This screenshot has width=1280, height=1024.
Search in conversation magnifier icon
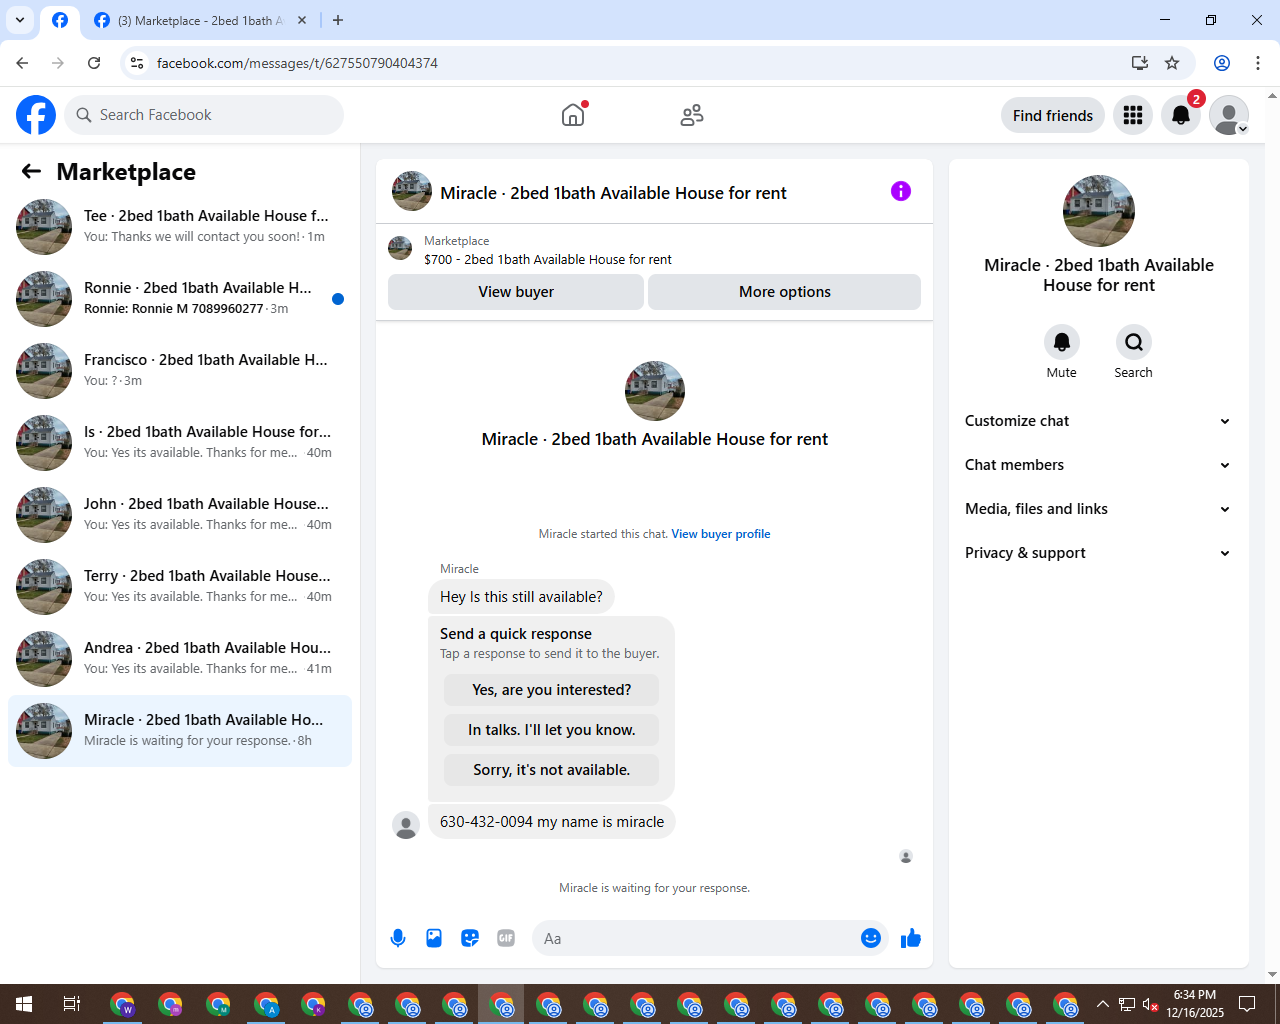click(1134, 342)
